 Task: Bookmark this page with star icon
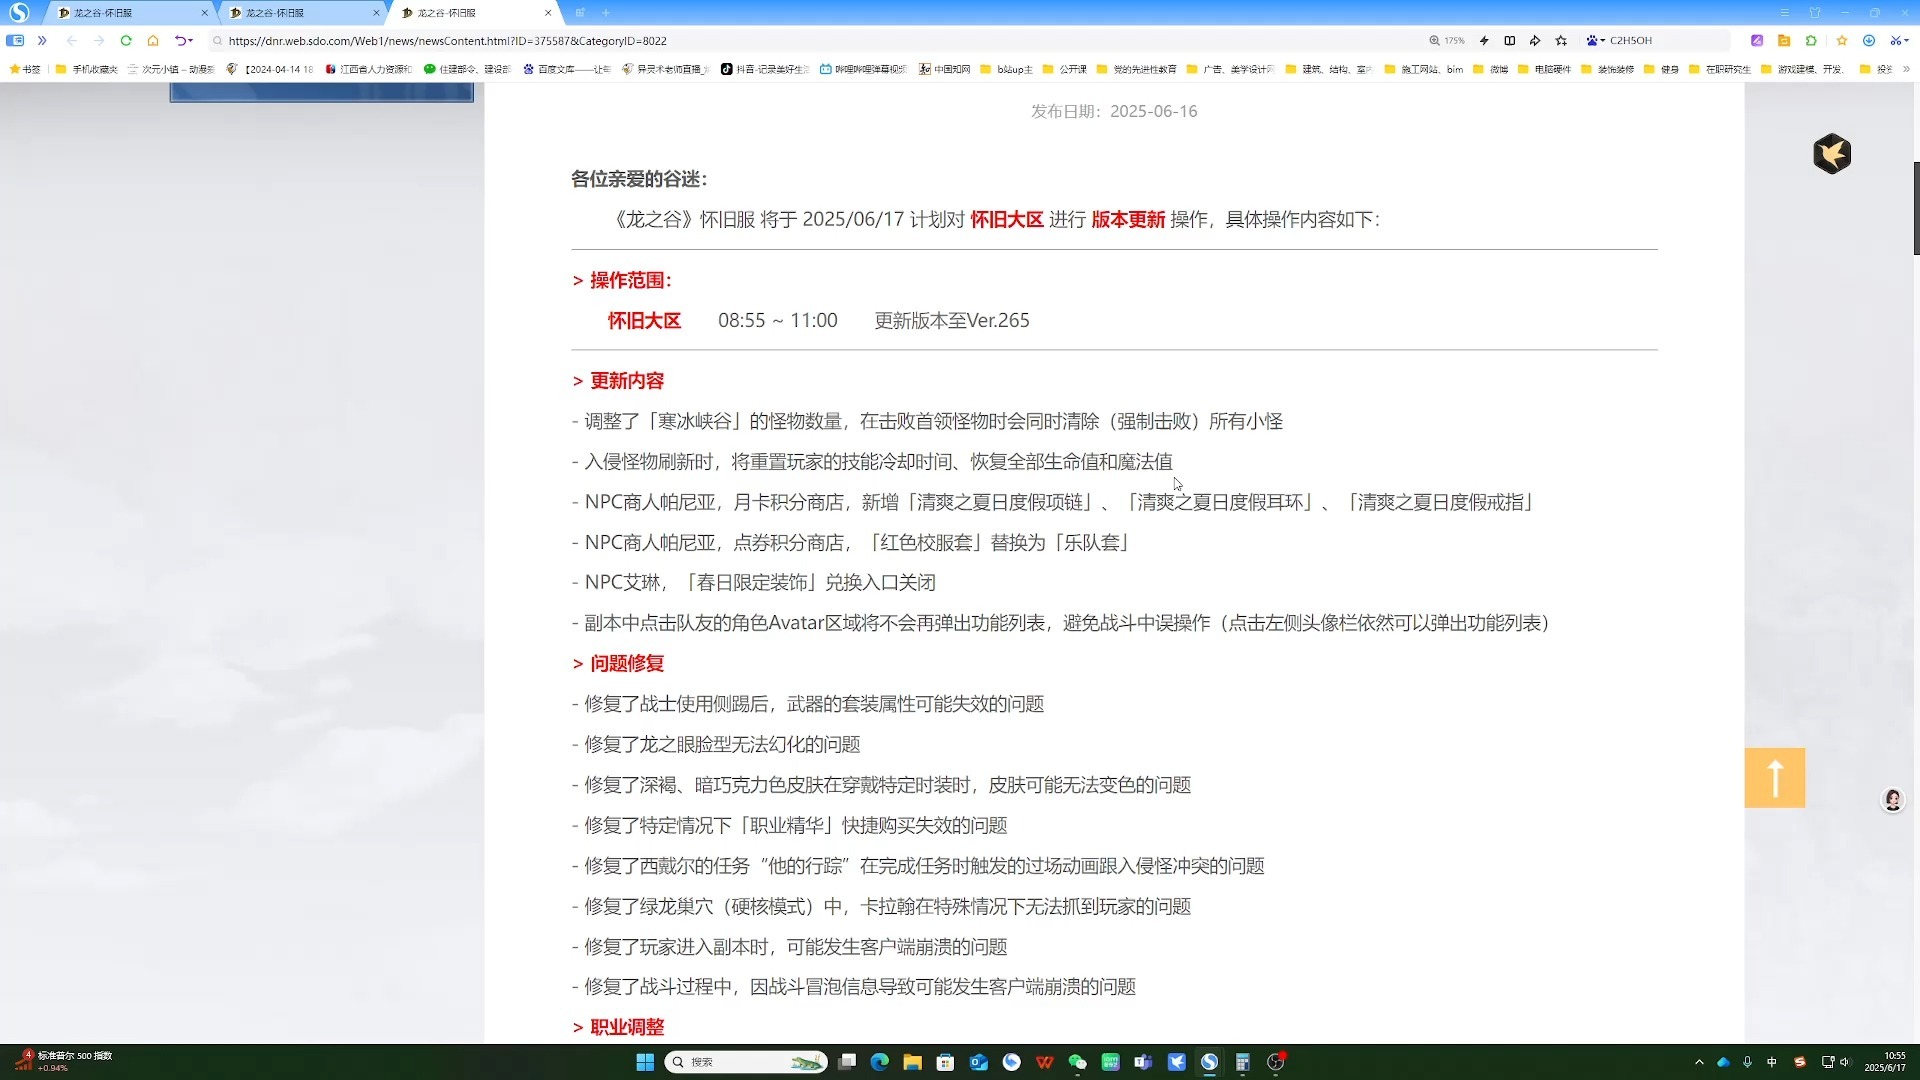1561,41
